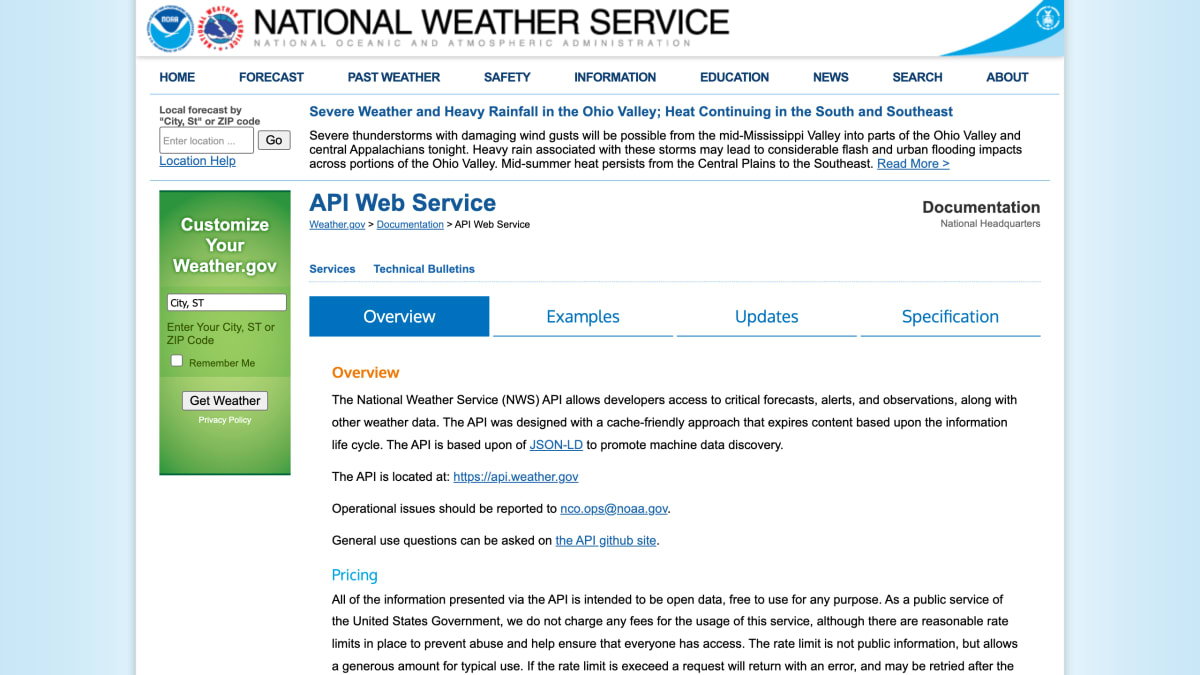Image resolution: width=1200 pixels, height=675 pixels.
Task: Open the Severe Weather headline link
Action: click(631, 112)
